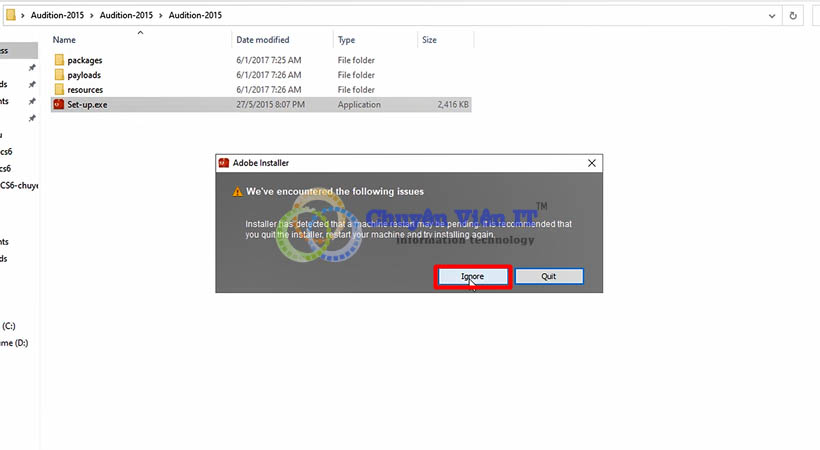Expand the address bar history dropdown
The image size is (820, 450).
[x=770, y=16]
